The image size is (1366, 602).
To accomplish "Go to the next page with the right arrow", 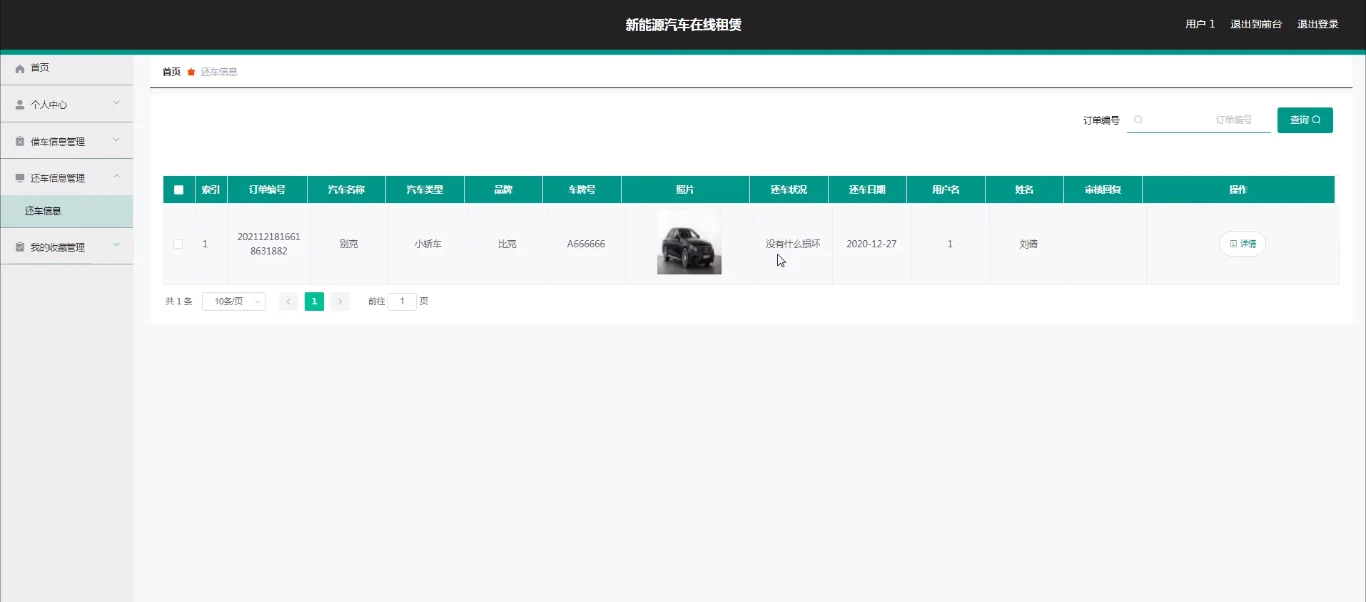I will (340, 301).
